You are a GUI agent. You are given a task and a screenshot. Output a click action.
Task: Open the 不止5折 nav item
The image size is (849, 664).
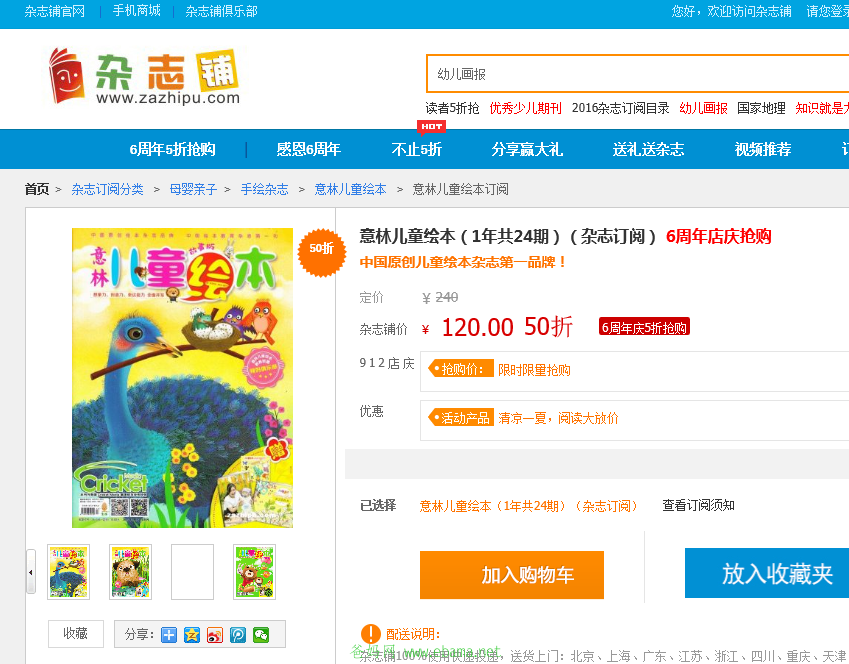[416, 149]
